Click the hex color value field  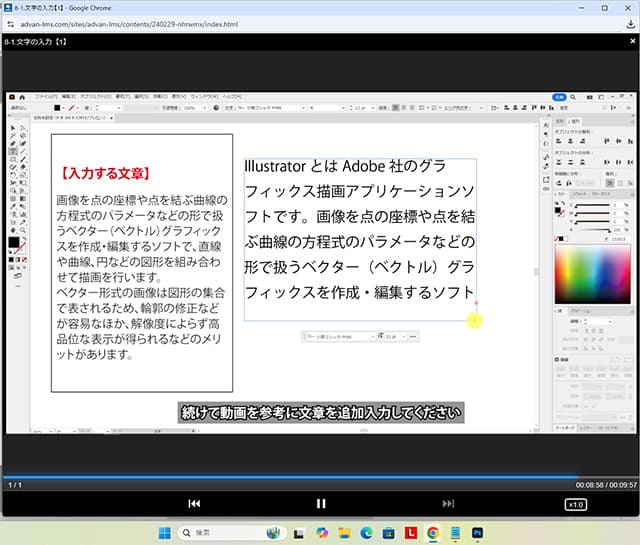point(619,239)
